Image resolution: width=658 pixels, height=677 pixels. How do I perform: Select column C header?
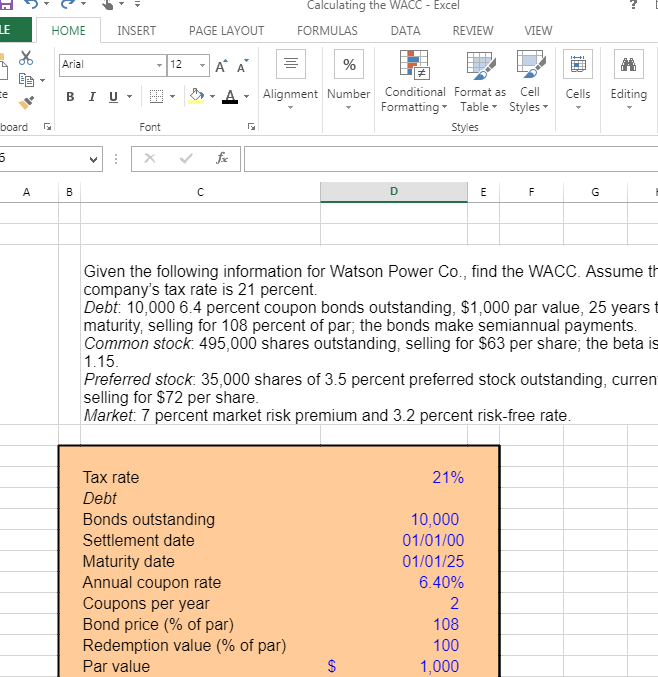200,192
